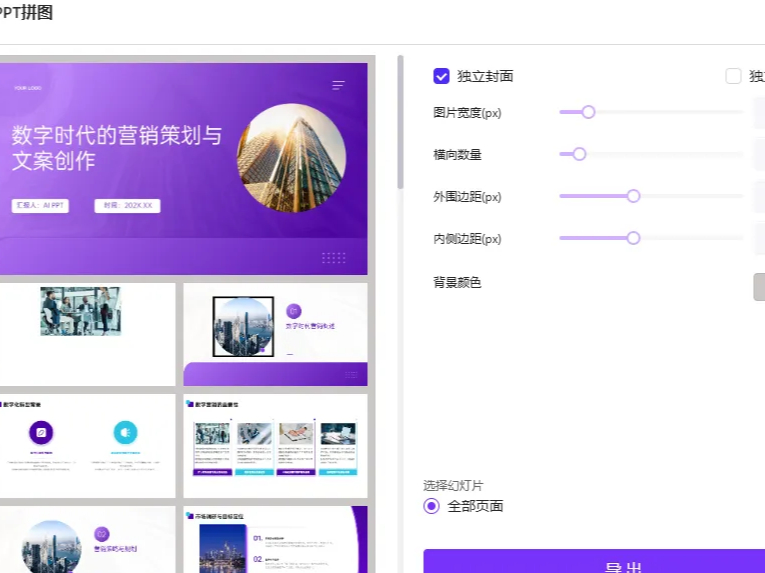Adjust the 横向数量 slider handle
This screenshot has height=573, width=765.
(x=579, y=154)
